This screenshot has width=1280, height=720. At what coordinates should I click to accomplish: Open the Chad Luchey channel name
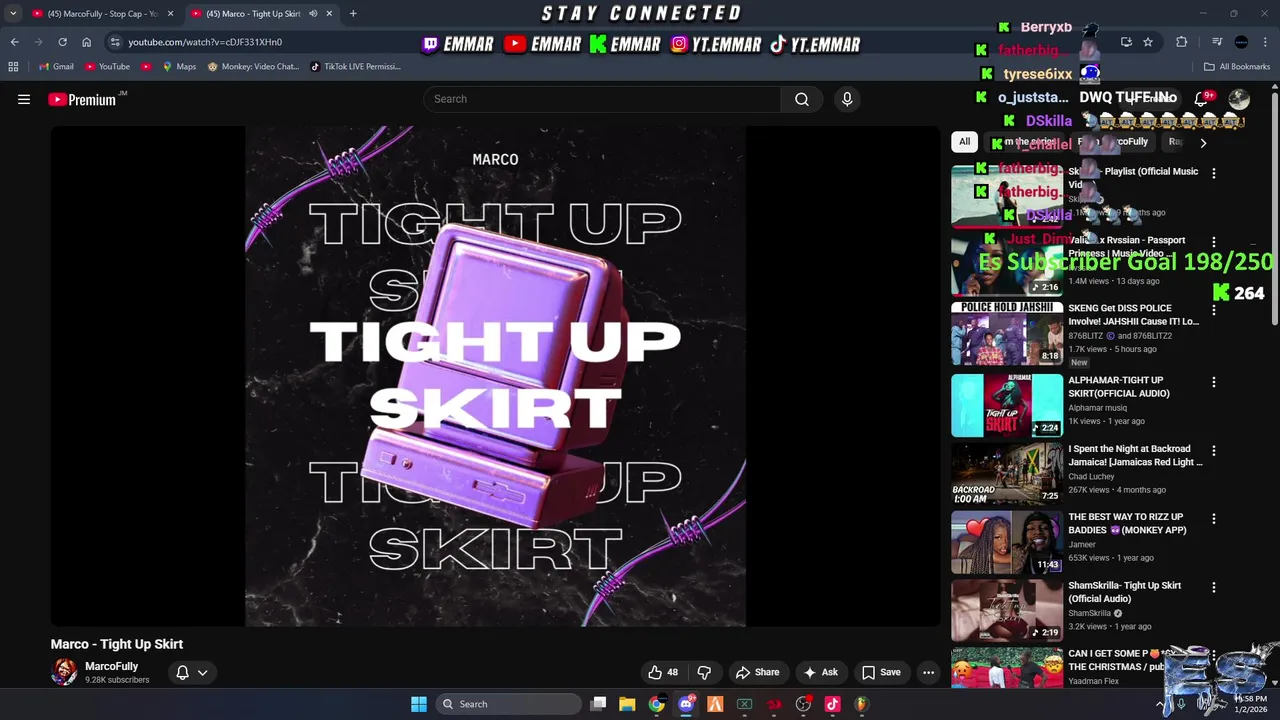pyautogui.click(x=1091, y=477)
